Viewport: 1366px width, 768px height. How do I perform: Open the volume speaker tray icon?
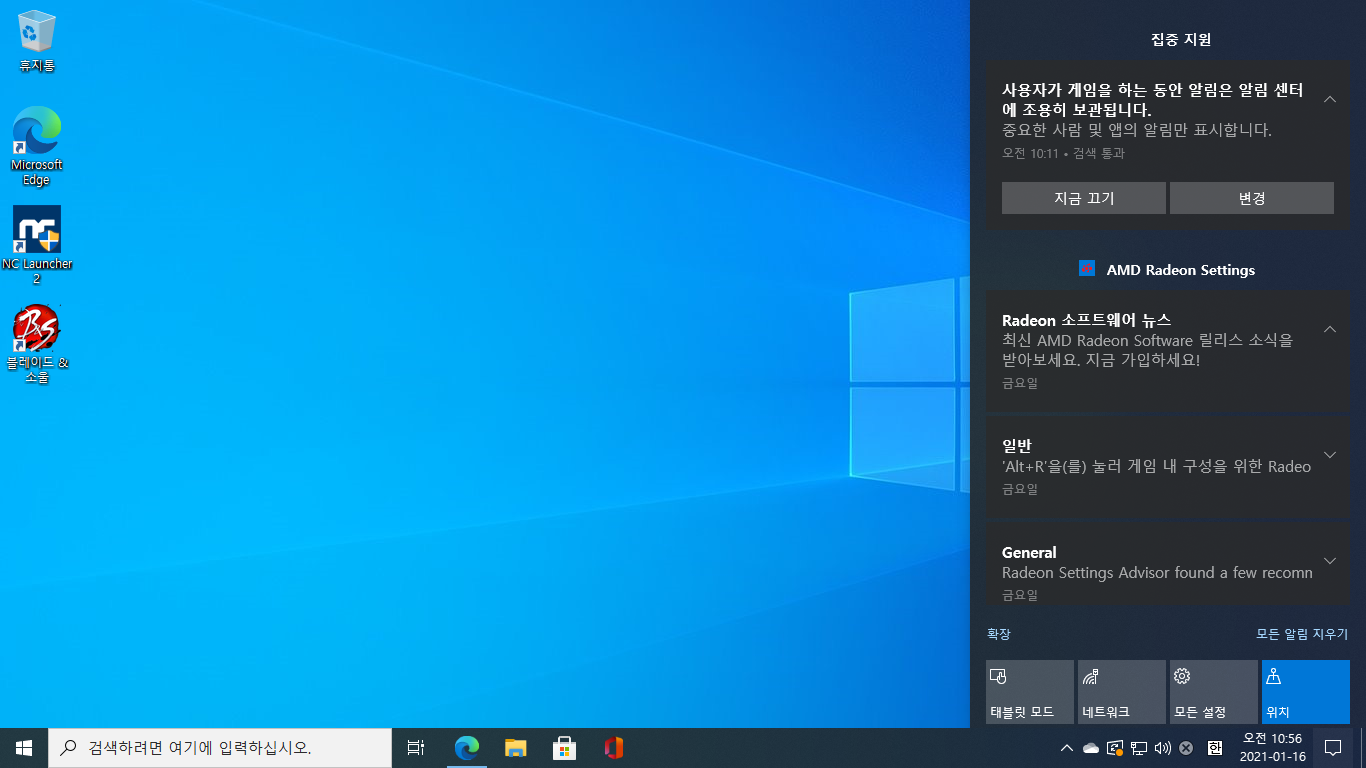pos(1162,748)
